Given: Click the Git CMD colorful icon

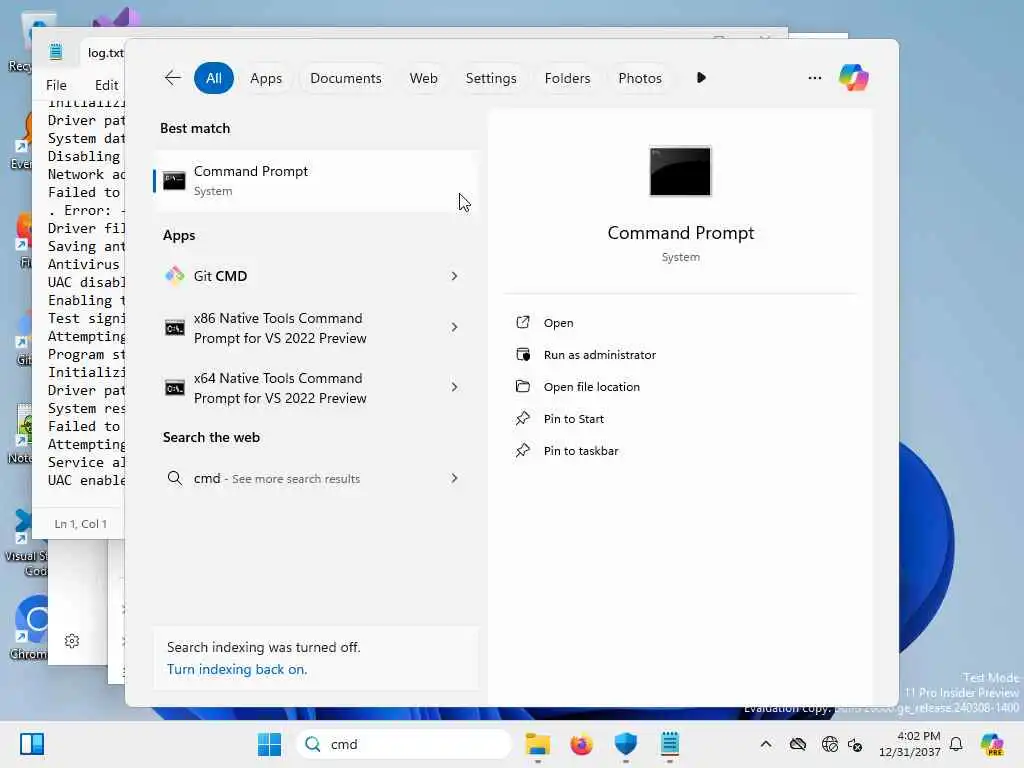Looking at the screenshot, I should coord(174,276).
